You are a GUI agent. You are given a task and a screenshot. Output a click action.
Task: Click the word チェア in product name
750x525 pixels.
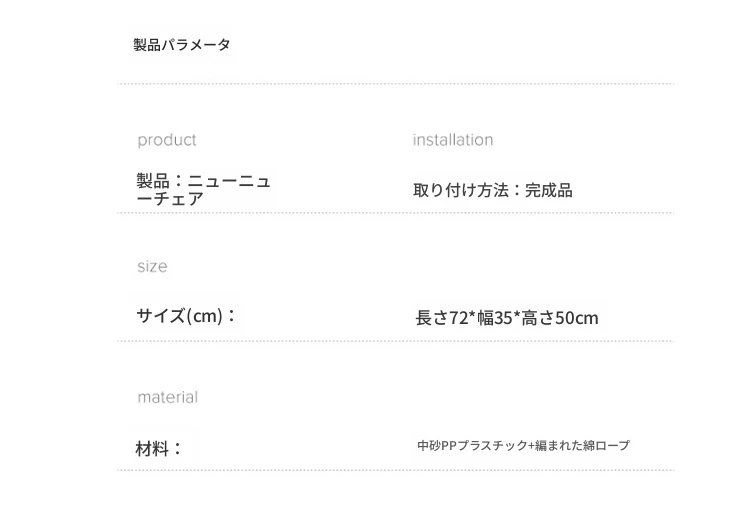point(178,199)
